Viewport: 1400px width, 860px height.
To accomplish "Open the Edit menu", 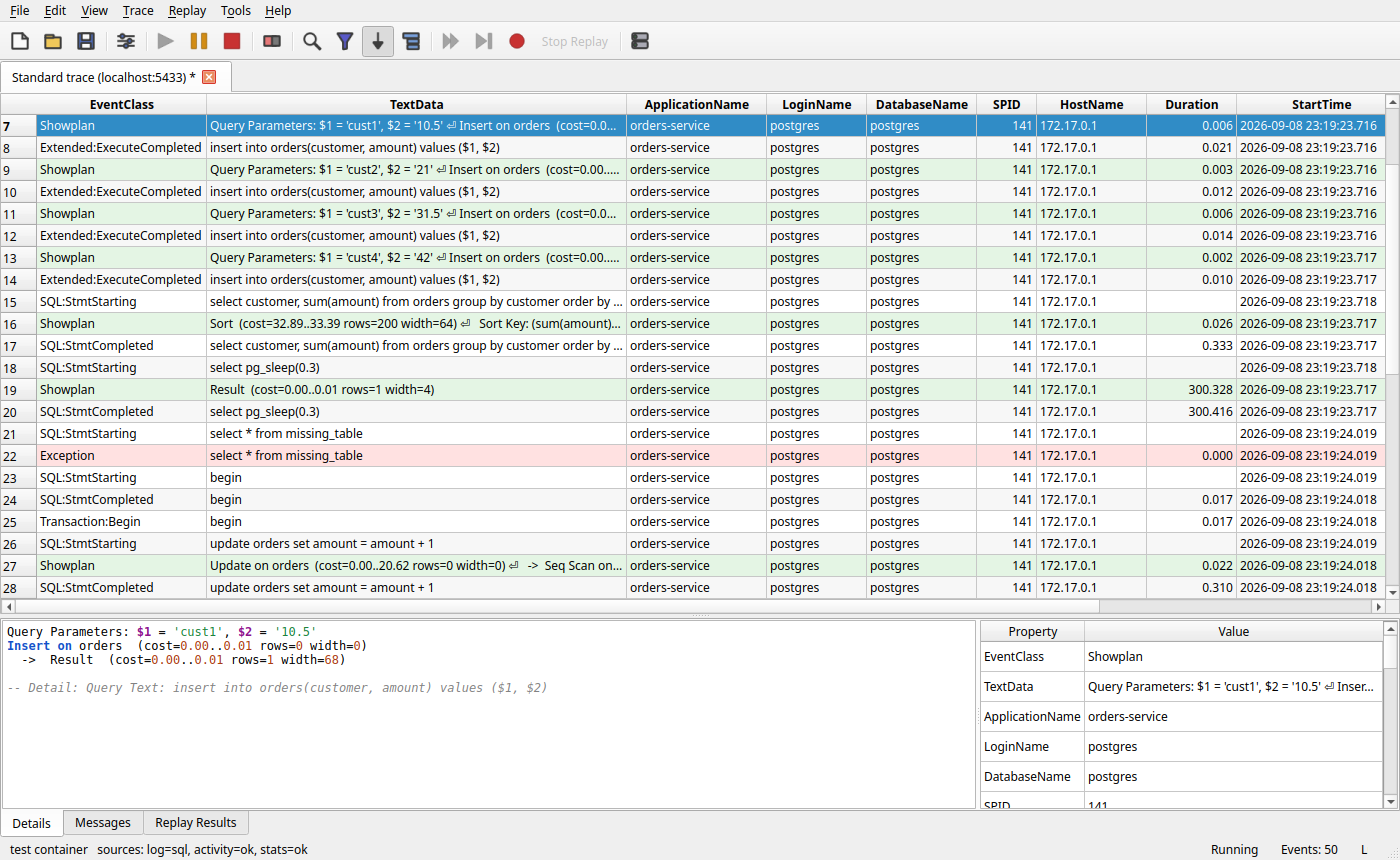I will coord(55,10).
